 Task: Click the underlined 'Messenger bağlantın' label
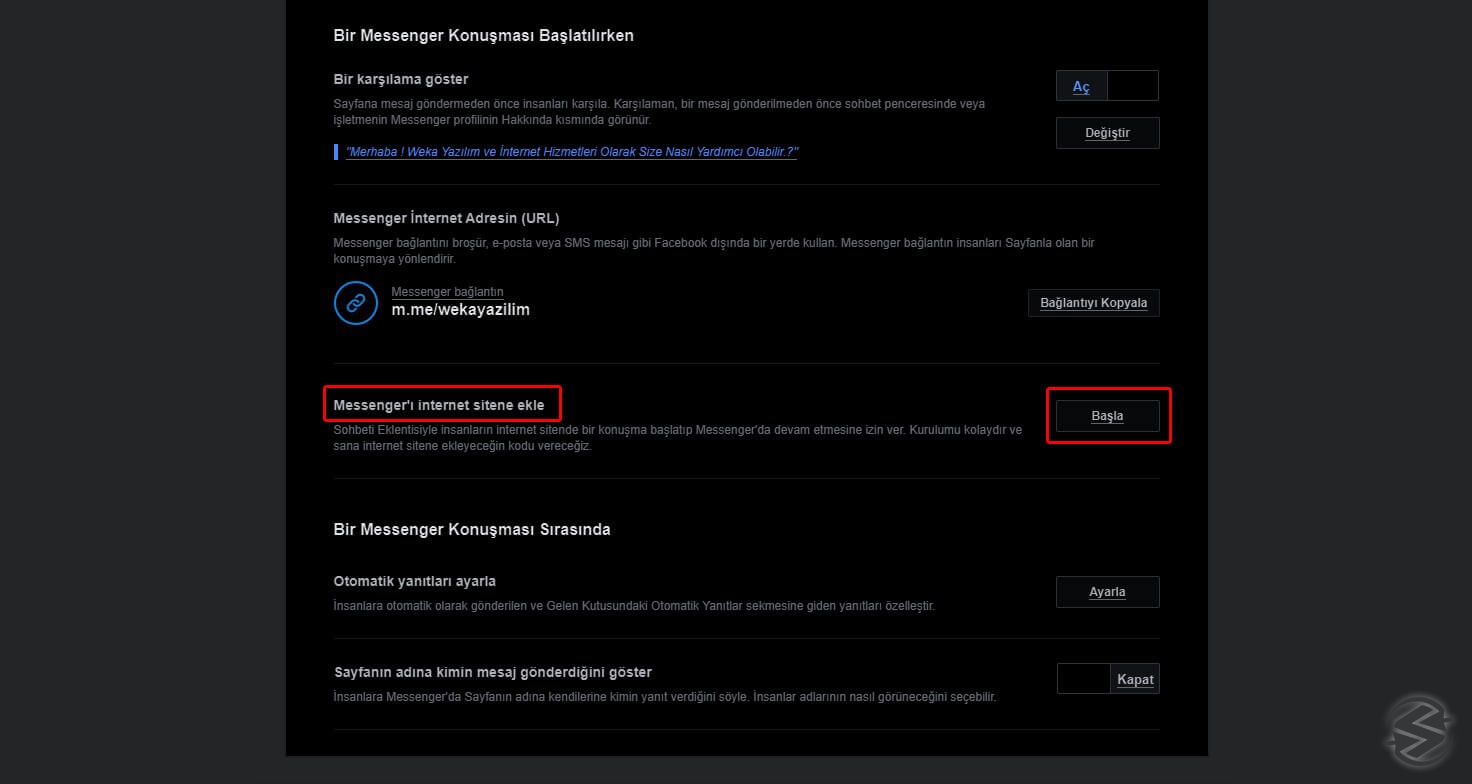(x=446, y=291)
